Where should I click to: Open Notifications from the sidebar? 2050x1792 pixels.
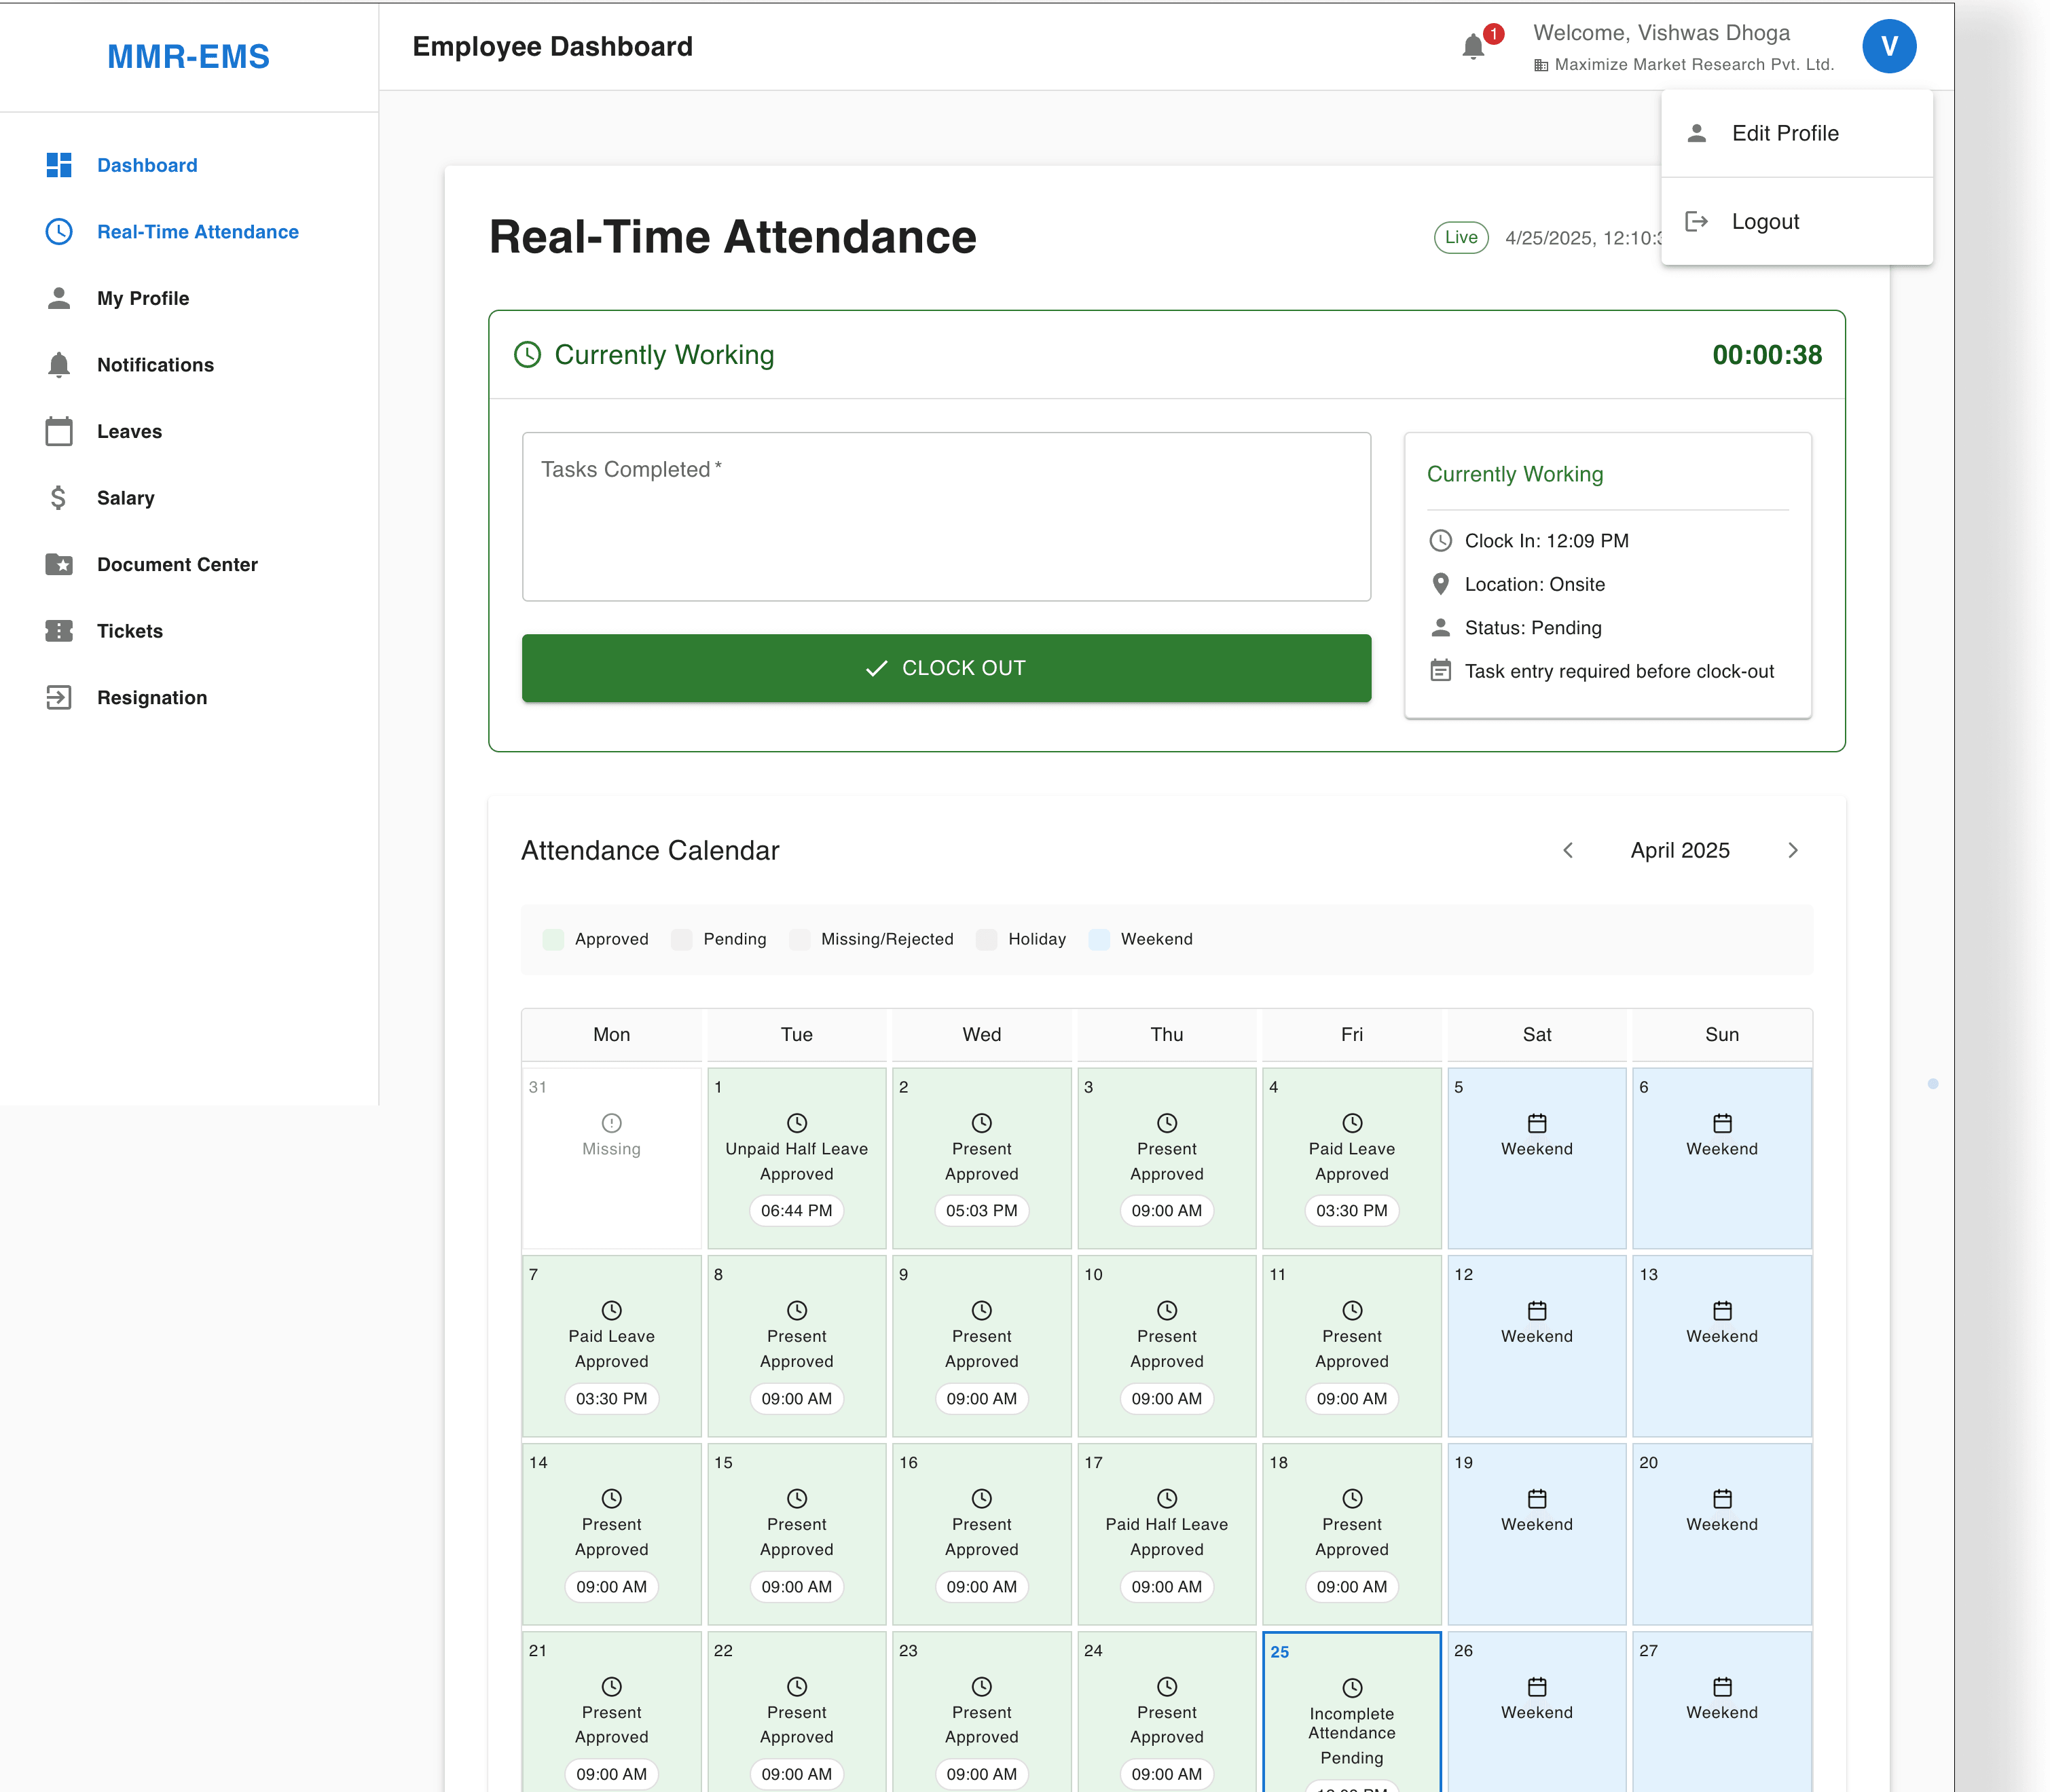155,365
